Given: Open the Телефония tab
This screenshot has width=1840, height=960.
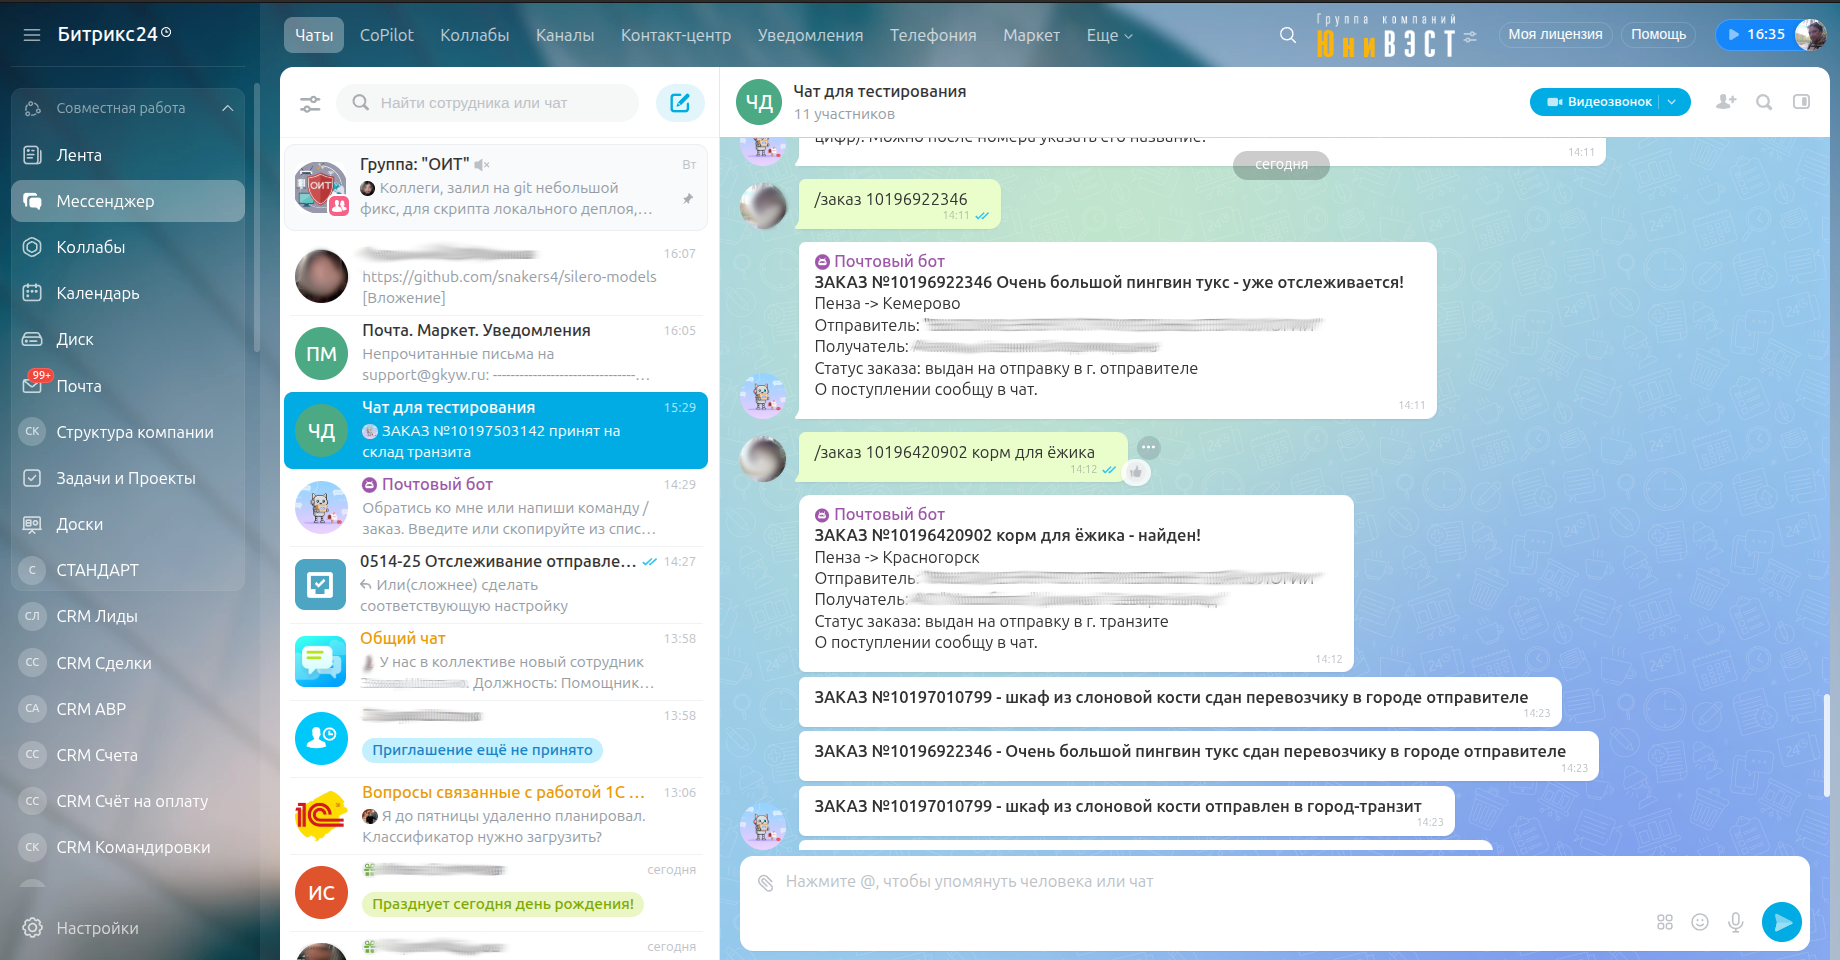Looking at the screenshot, I should (933, 35).
